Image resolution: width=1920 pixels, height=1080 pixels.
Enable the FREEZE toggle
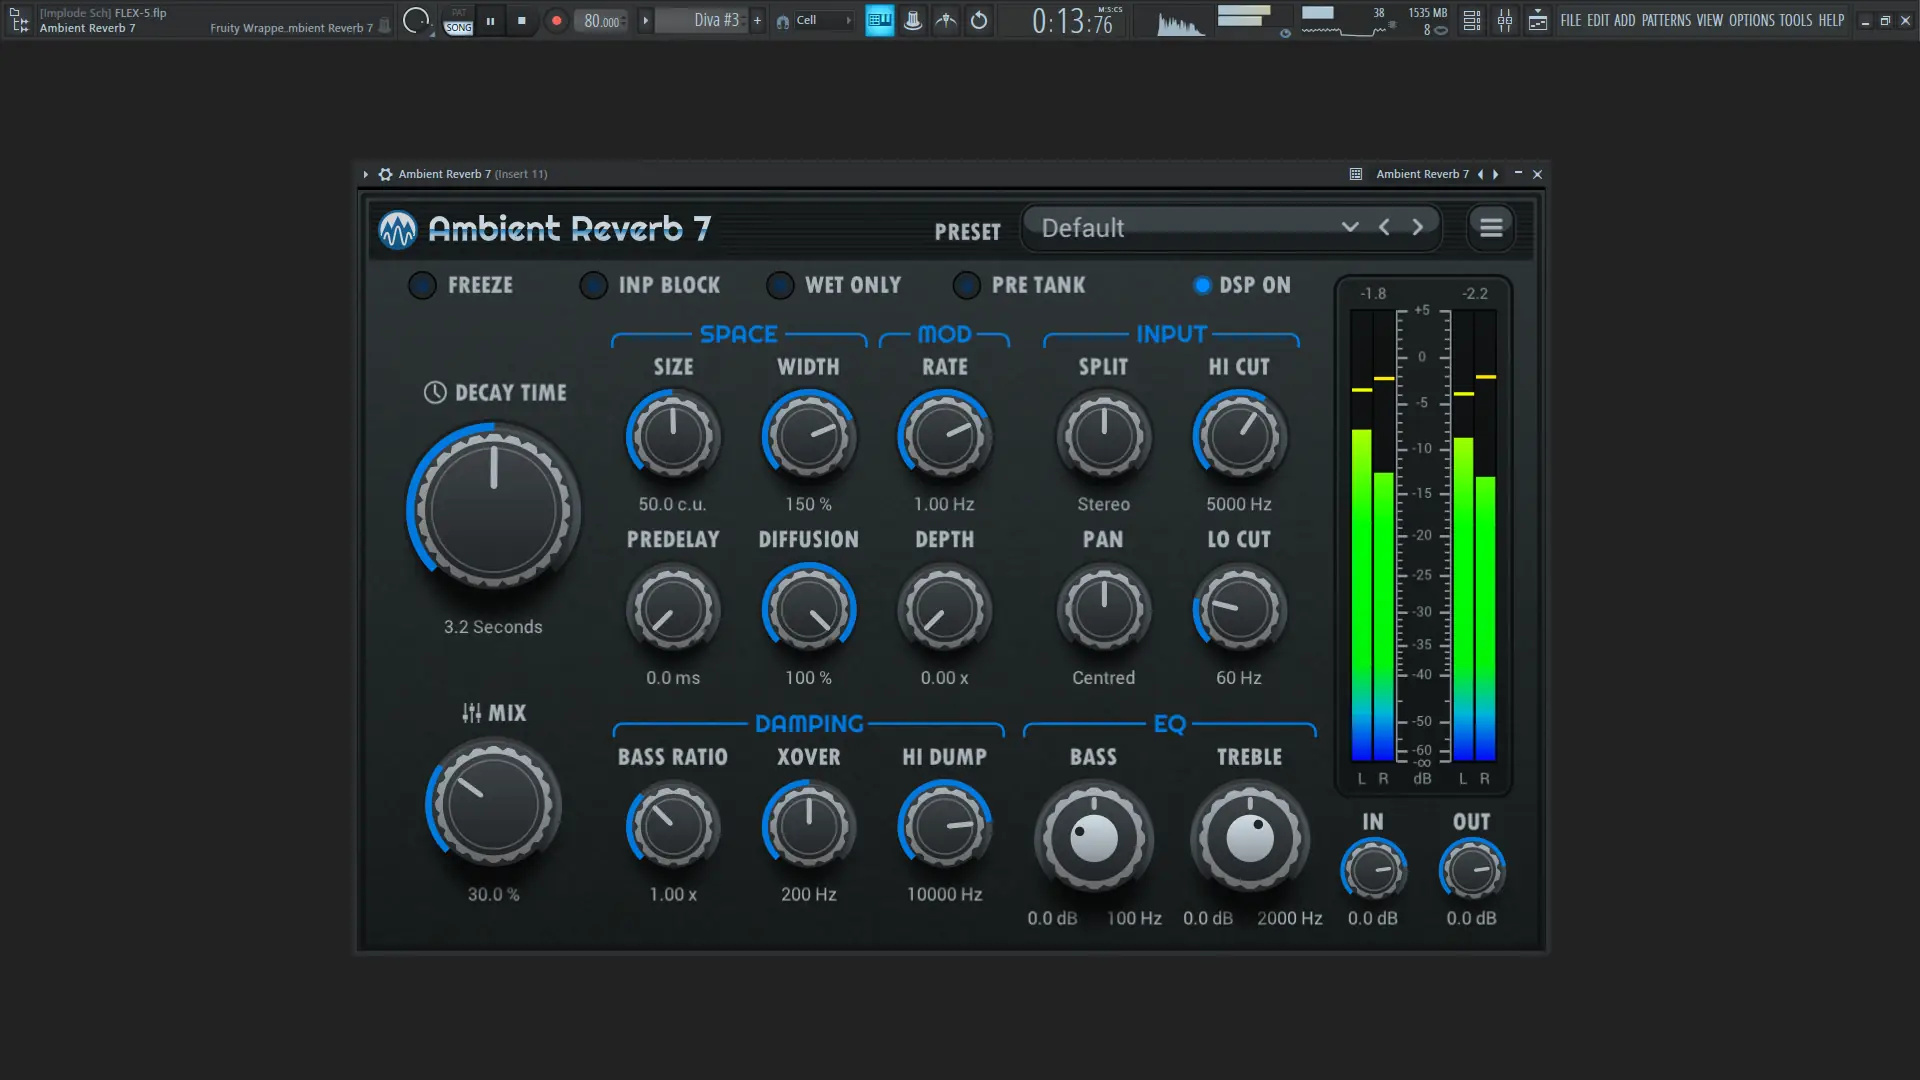(x=421, y=285)
